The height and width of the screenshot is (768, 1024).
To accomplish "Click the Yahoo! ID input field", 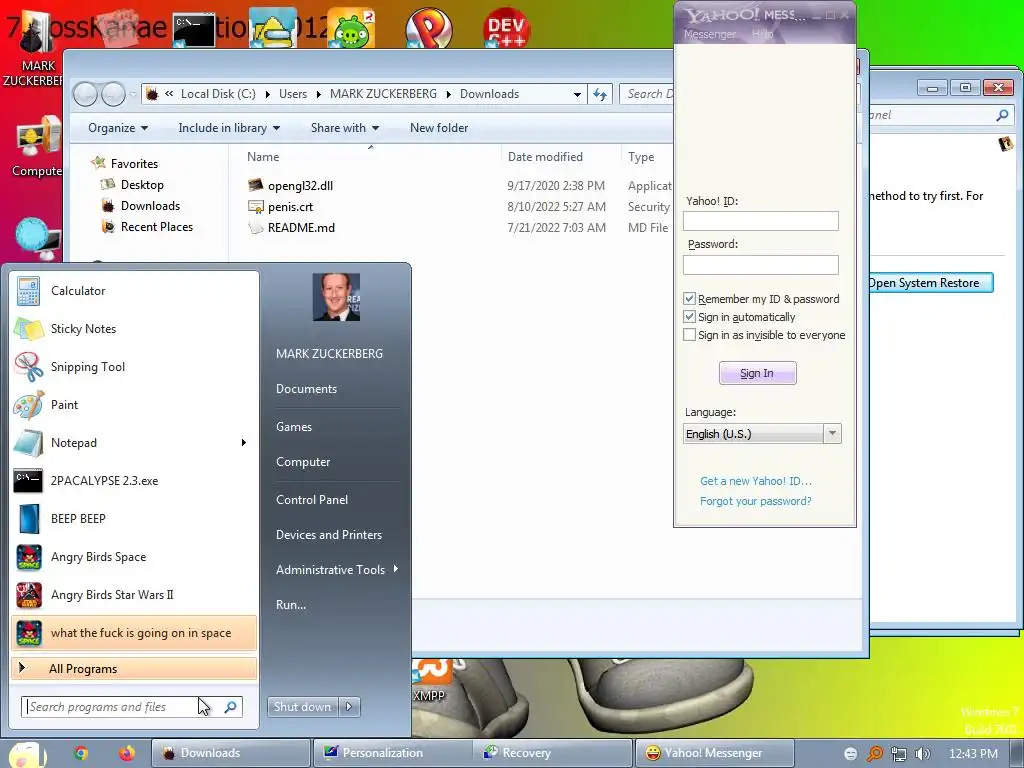I will coord(761,221).
